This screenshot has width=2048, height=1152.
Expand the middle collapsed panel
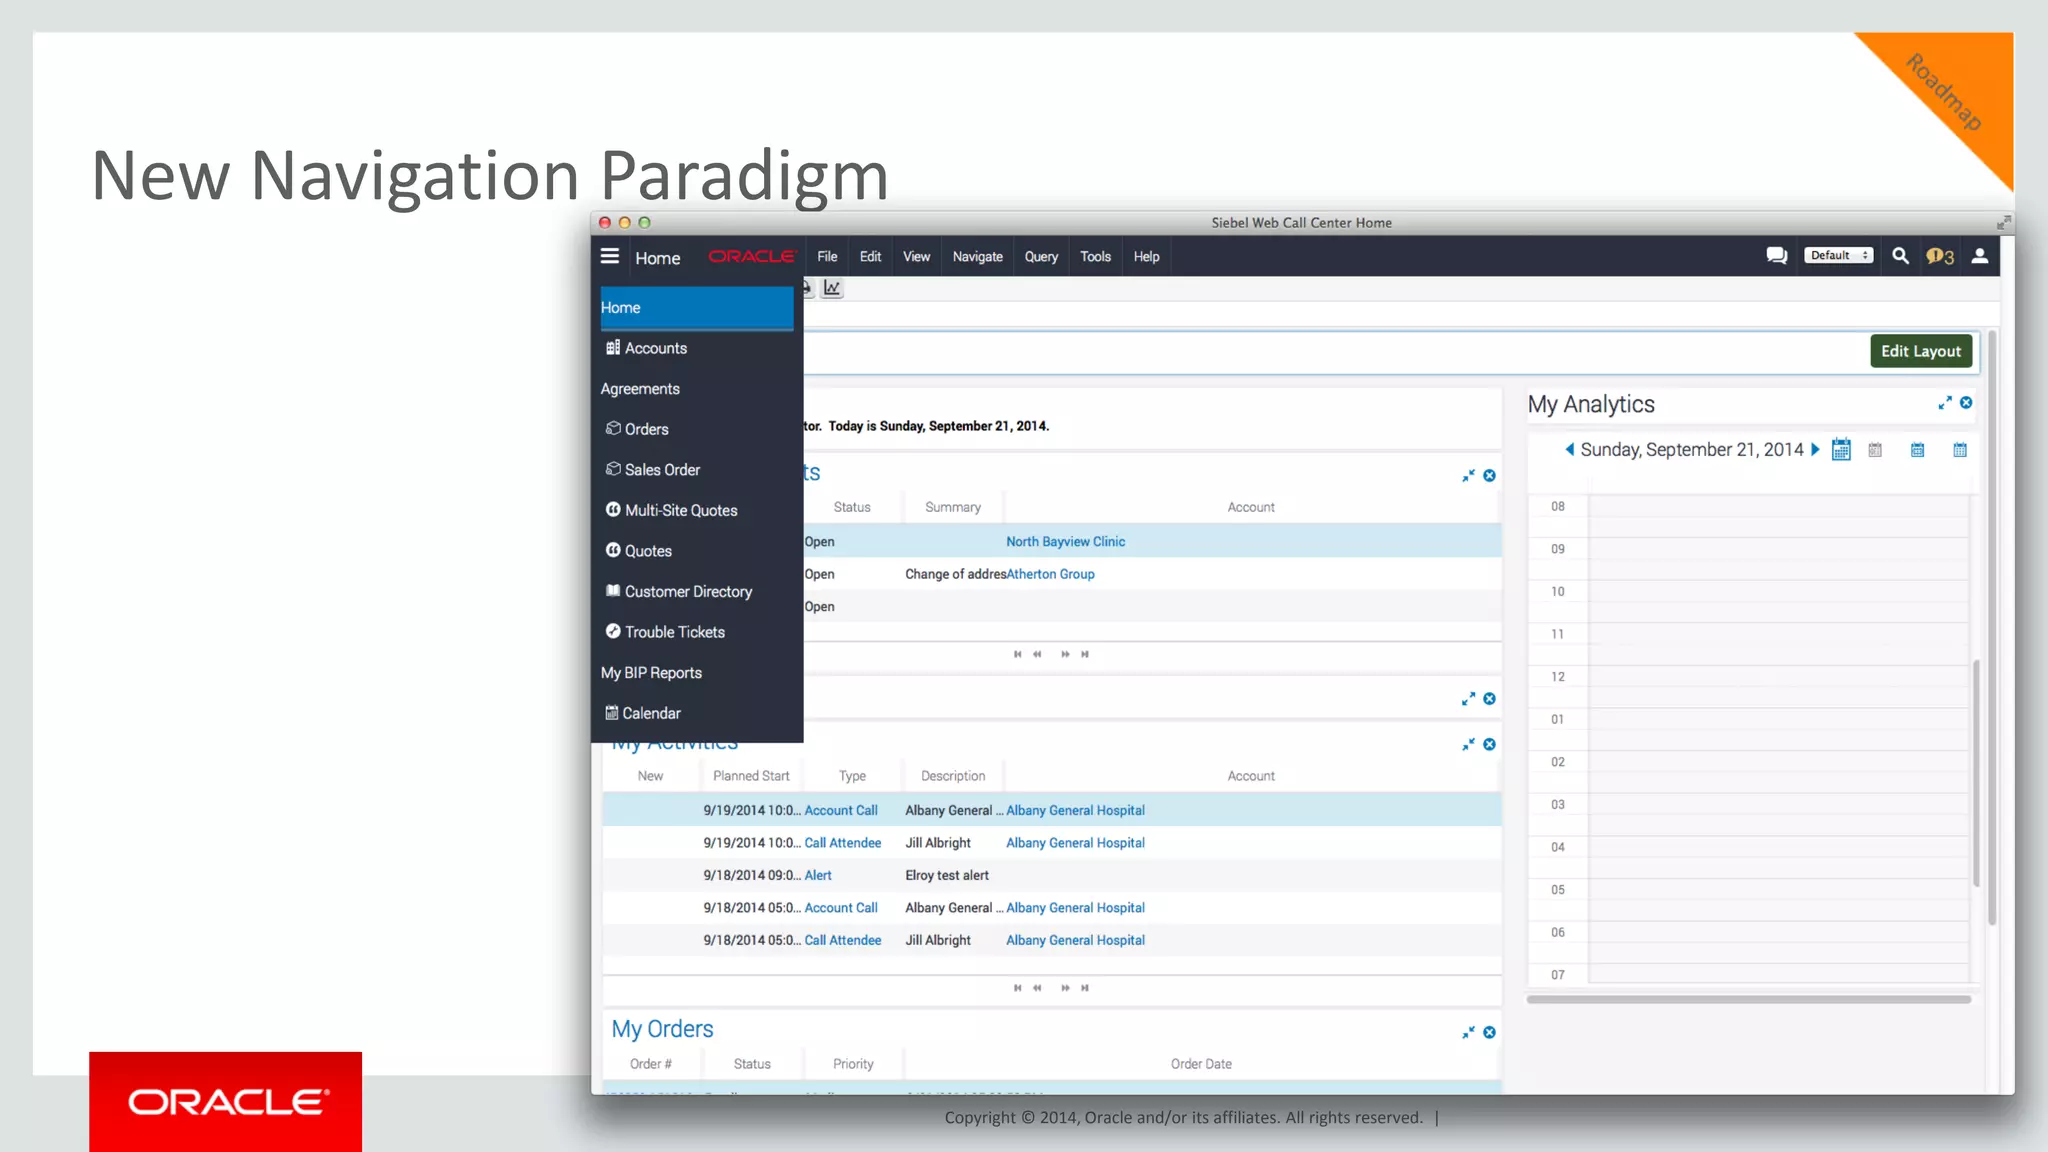point(1468,699)
